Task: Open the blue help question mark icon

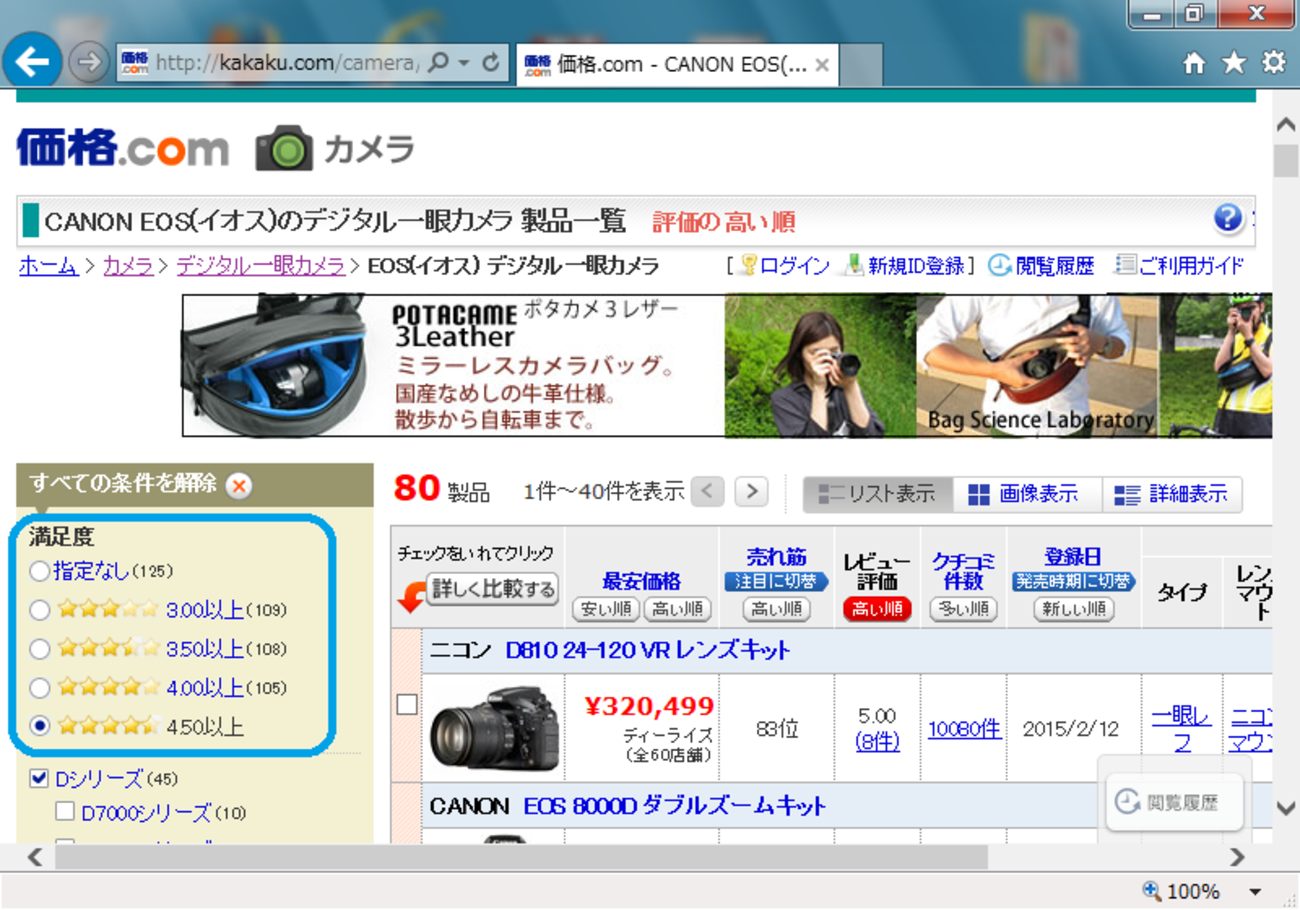Action: [x=1227, y=218]
